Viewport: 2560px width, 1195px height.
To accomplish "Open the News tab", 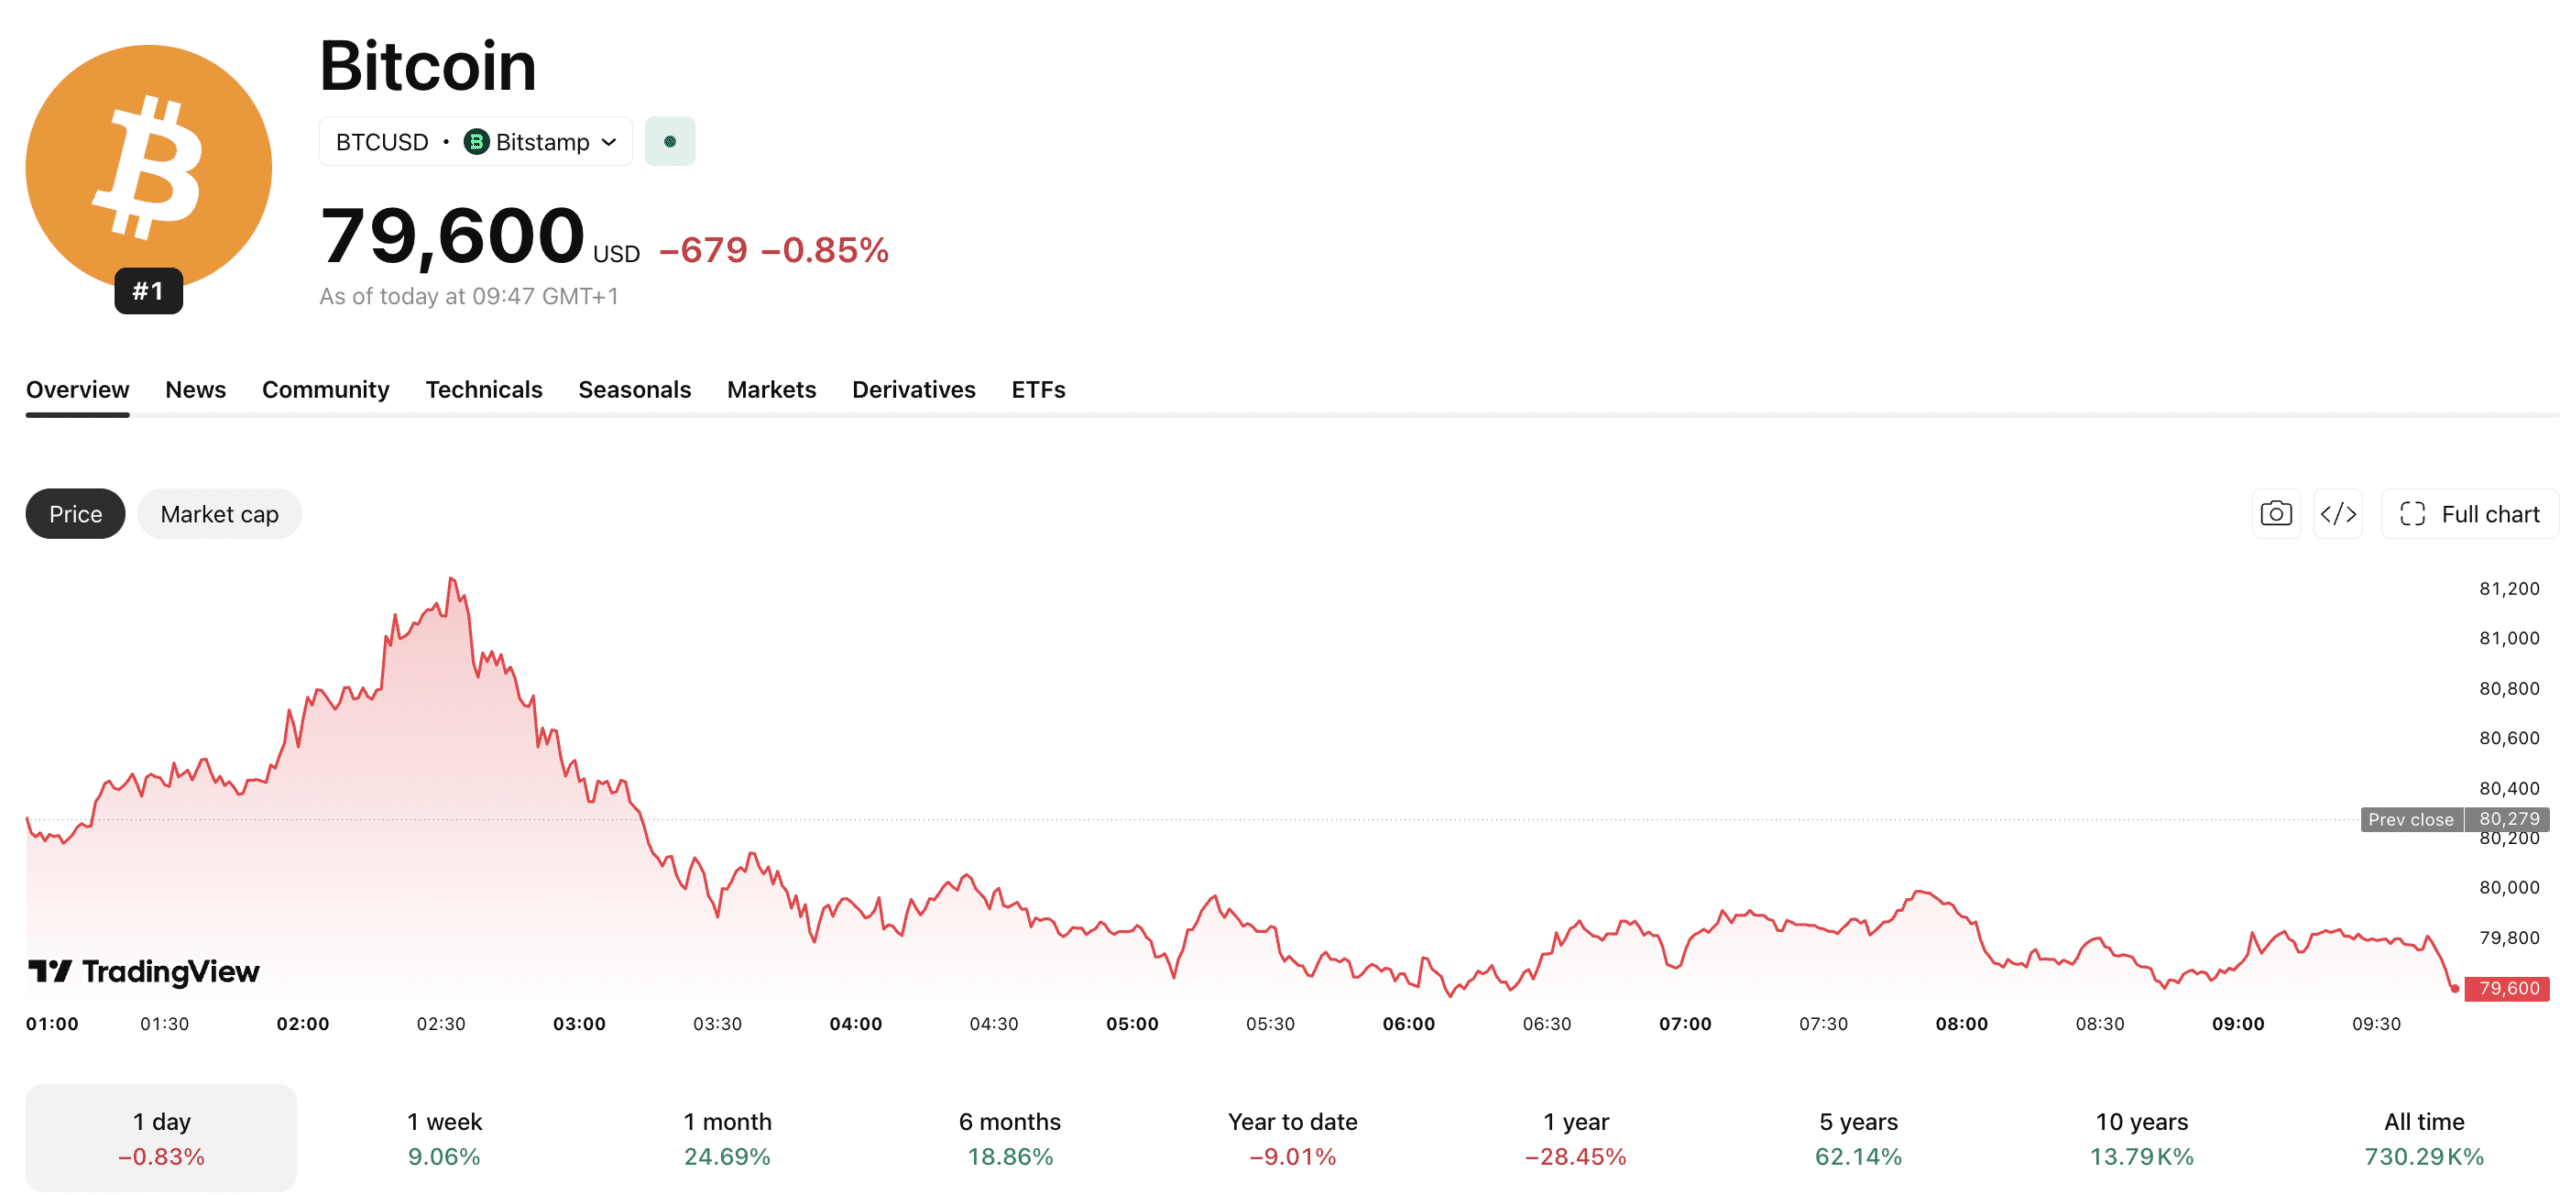I will coord(195,389).
